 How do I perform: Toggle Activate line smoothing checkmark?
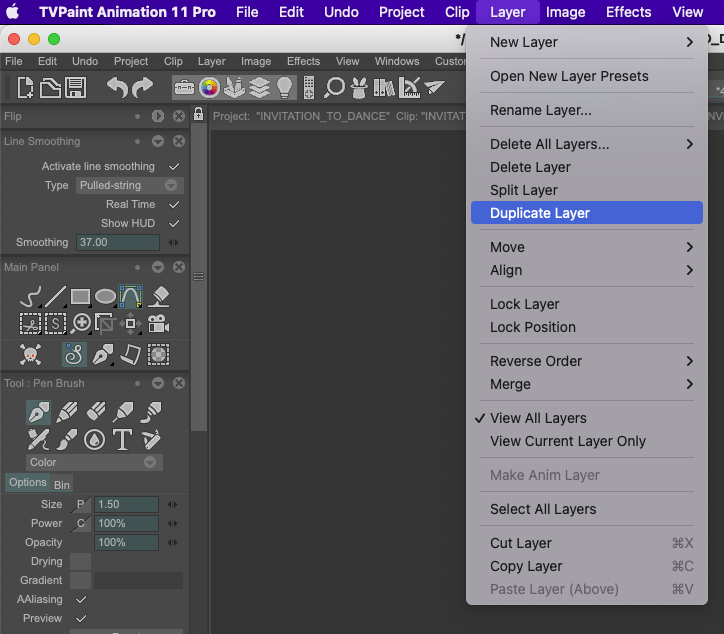click(x=174, y=166)
